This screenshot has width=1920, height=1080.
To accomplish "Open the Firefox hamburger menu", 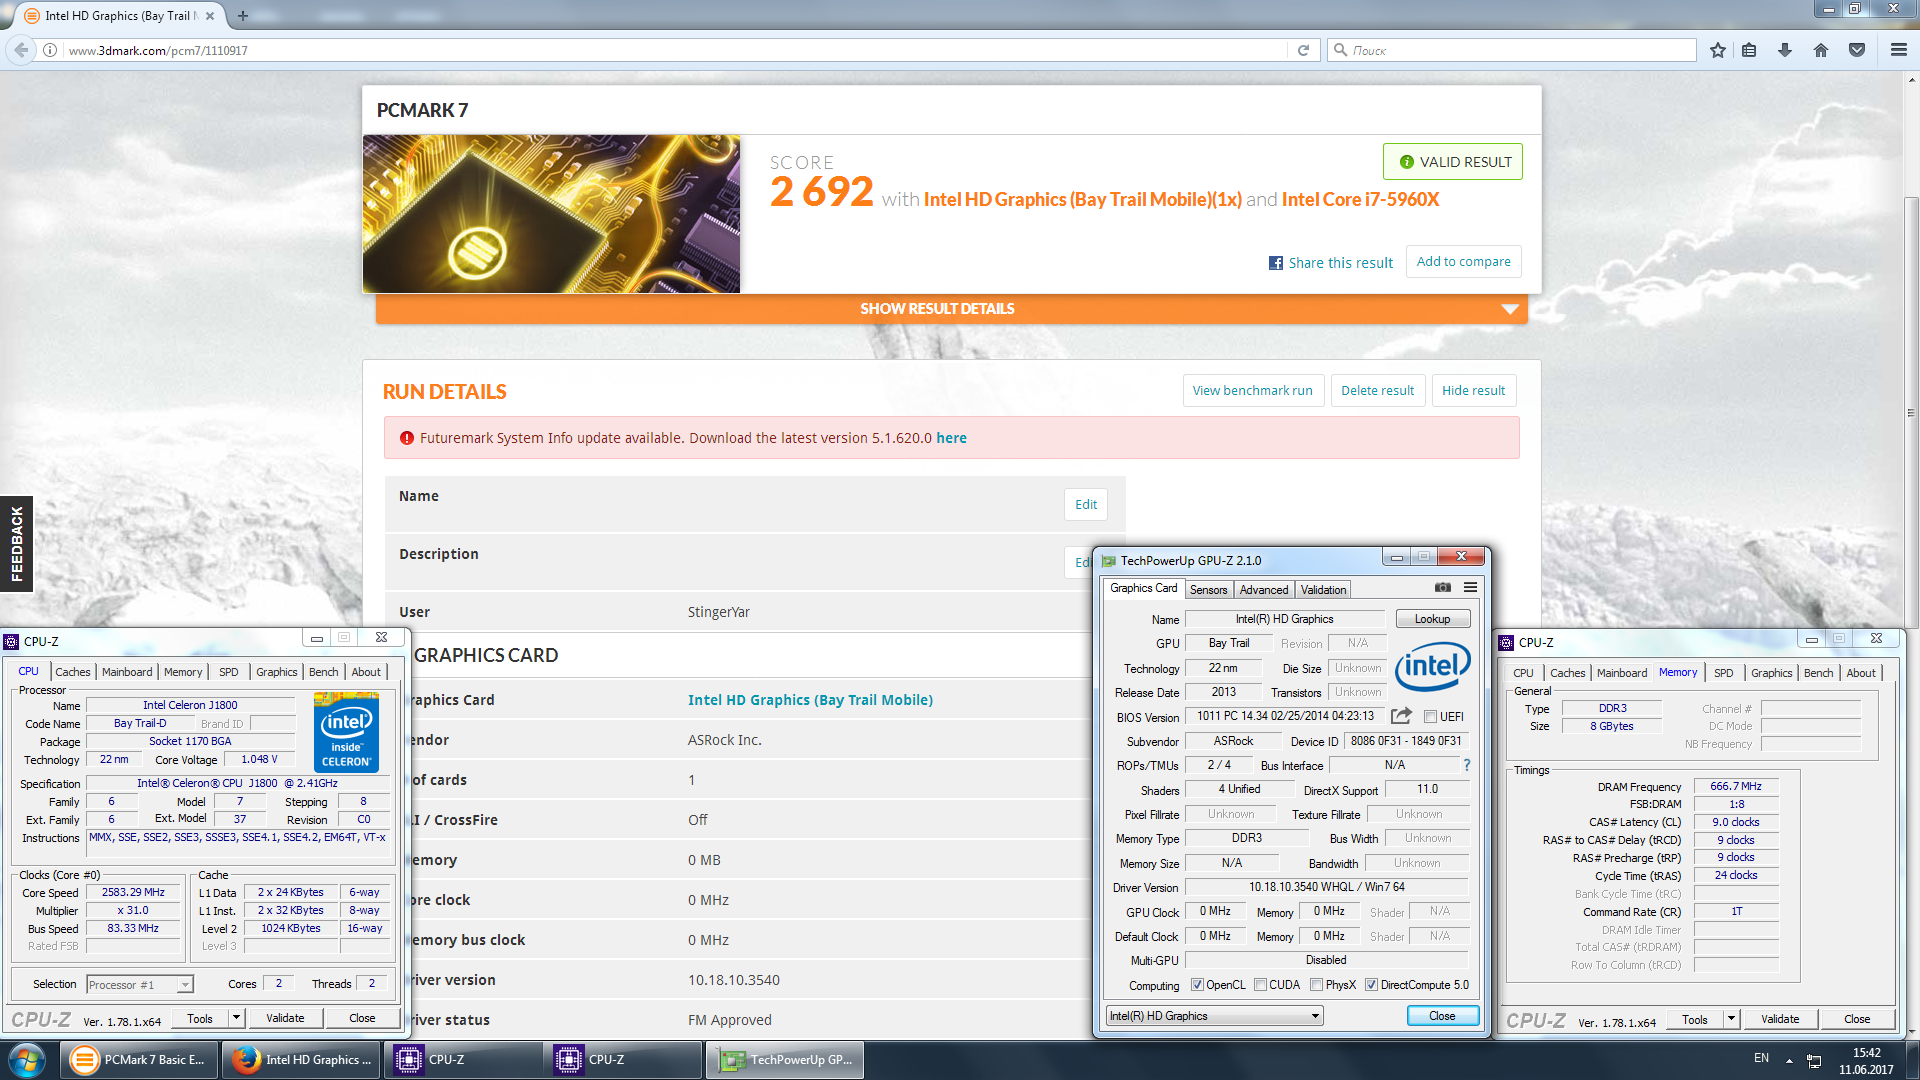I will pos(1899,50).
